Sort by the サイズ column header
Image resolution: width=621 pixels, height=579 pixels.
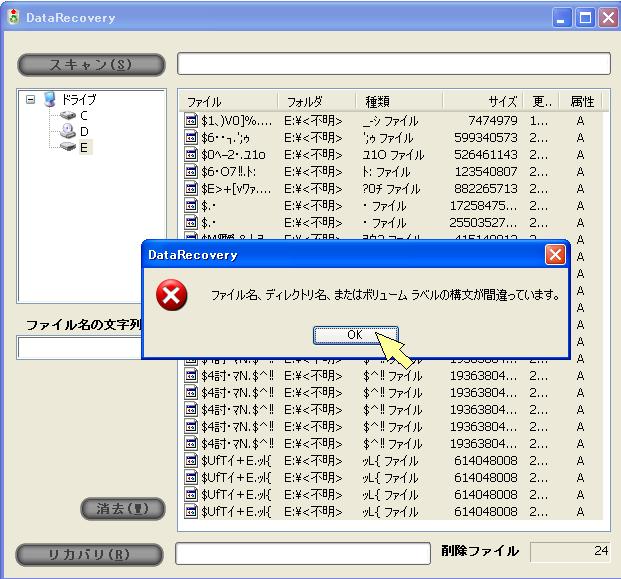pos(483,102)
